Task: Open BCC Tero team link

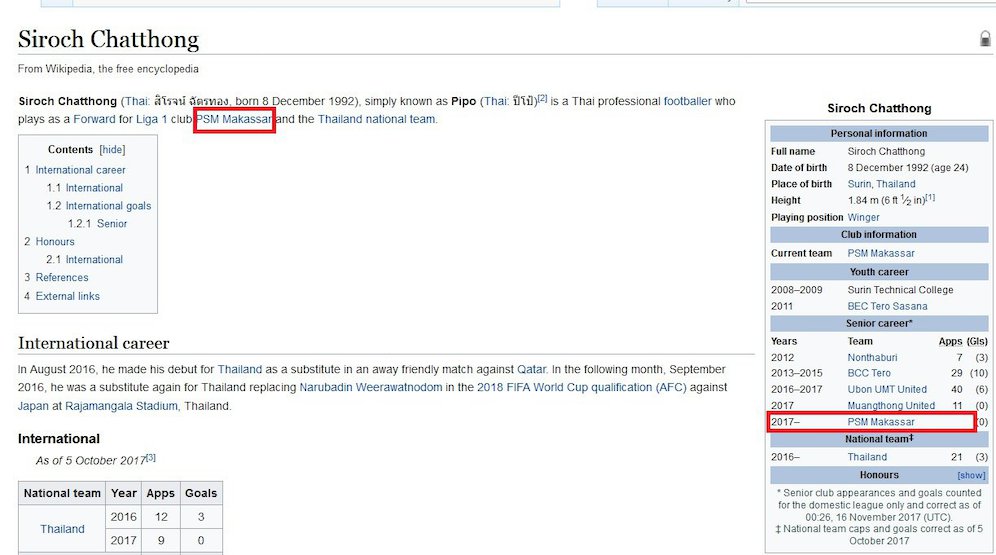Action: [x=869, y=373]
